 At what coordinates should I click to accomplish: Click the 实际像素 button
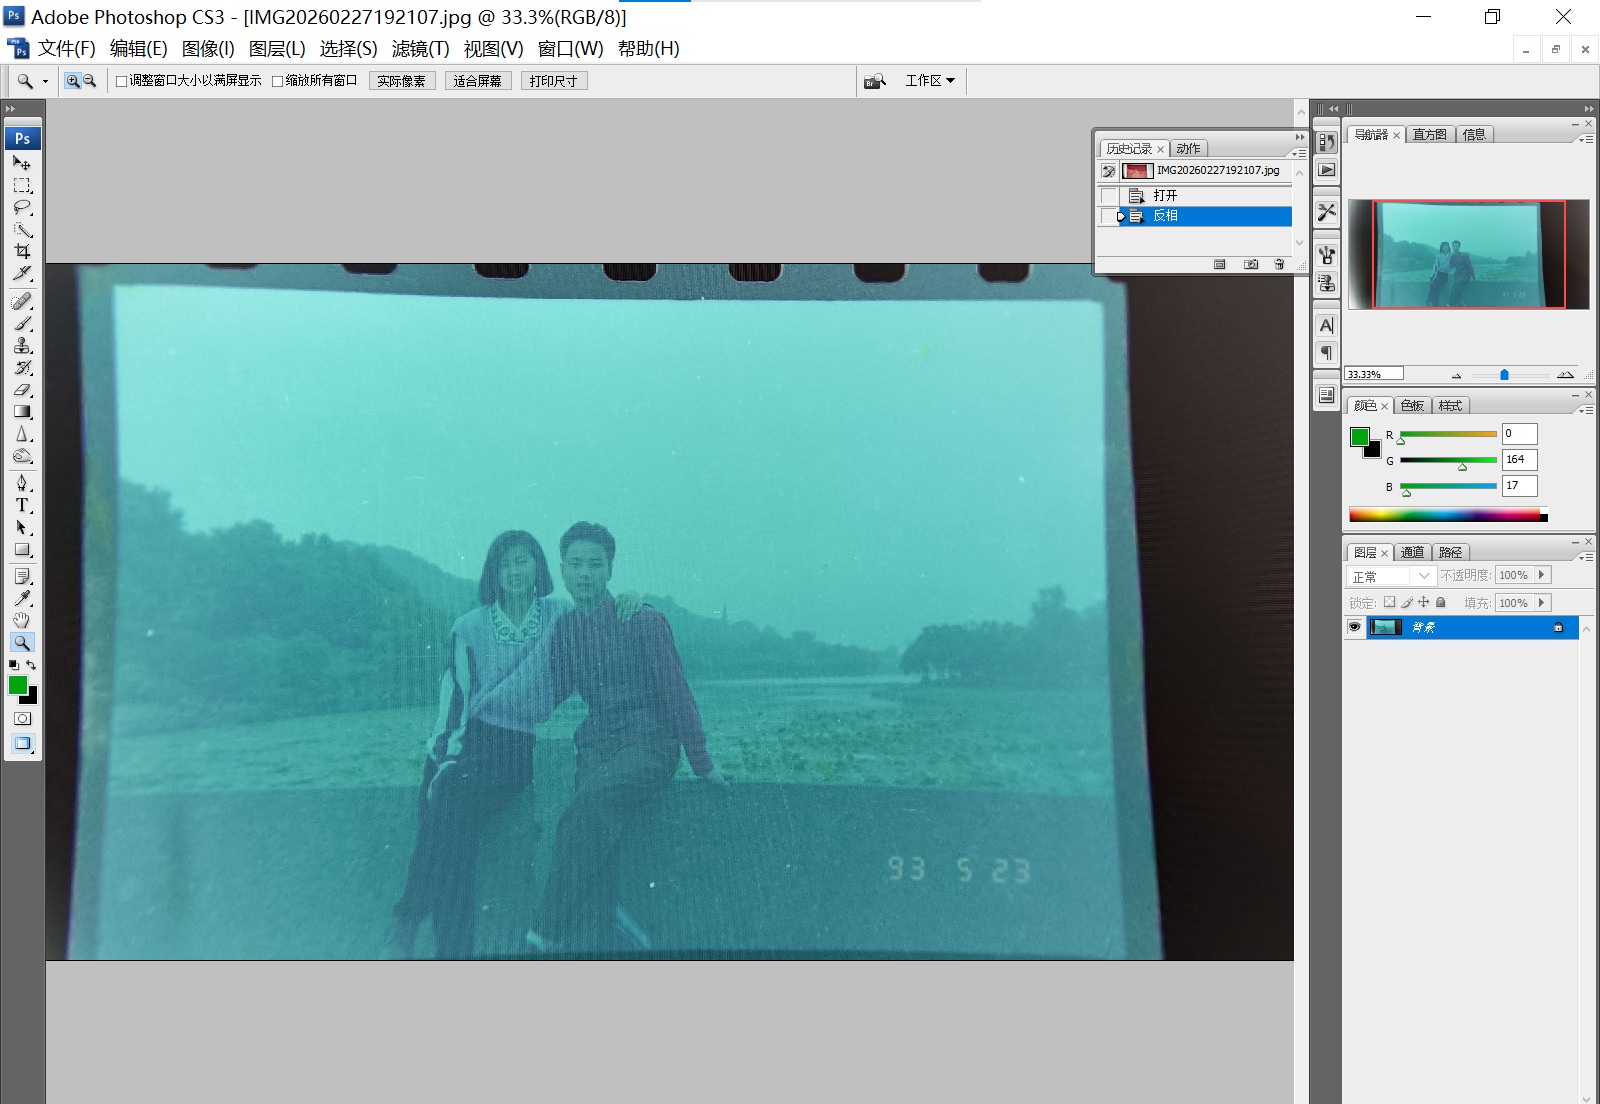point(402,80)
